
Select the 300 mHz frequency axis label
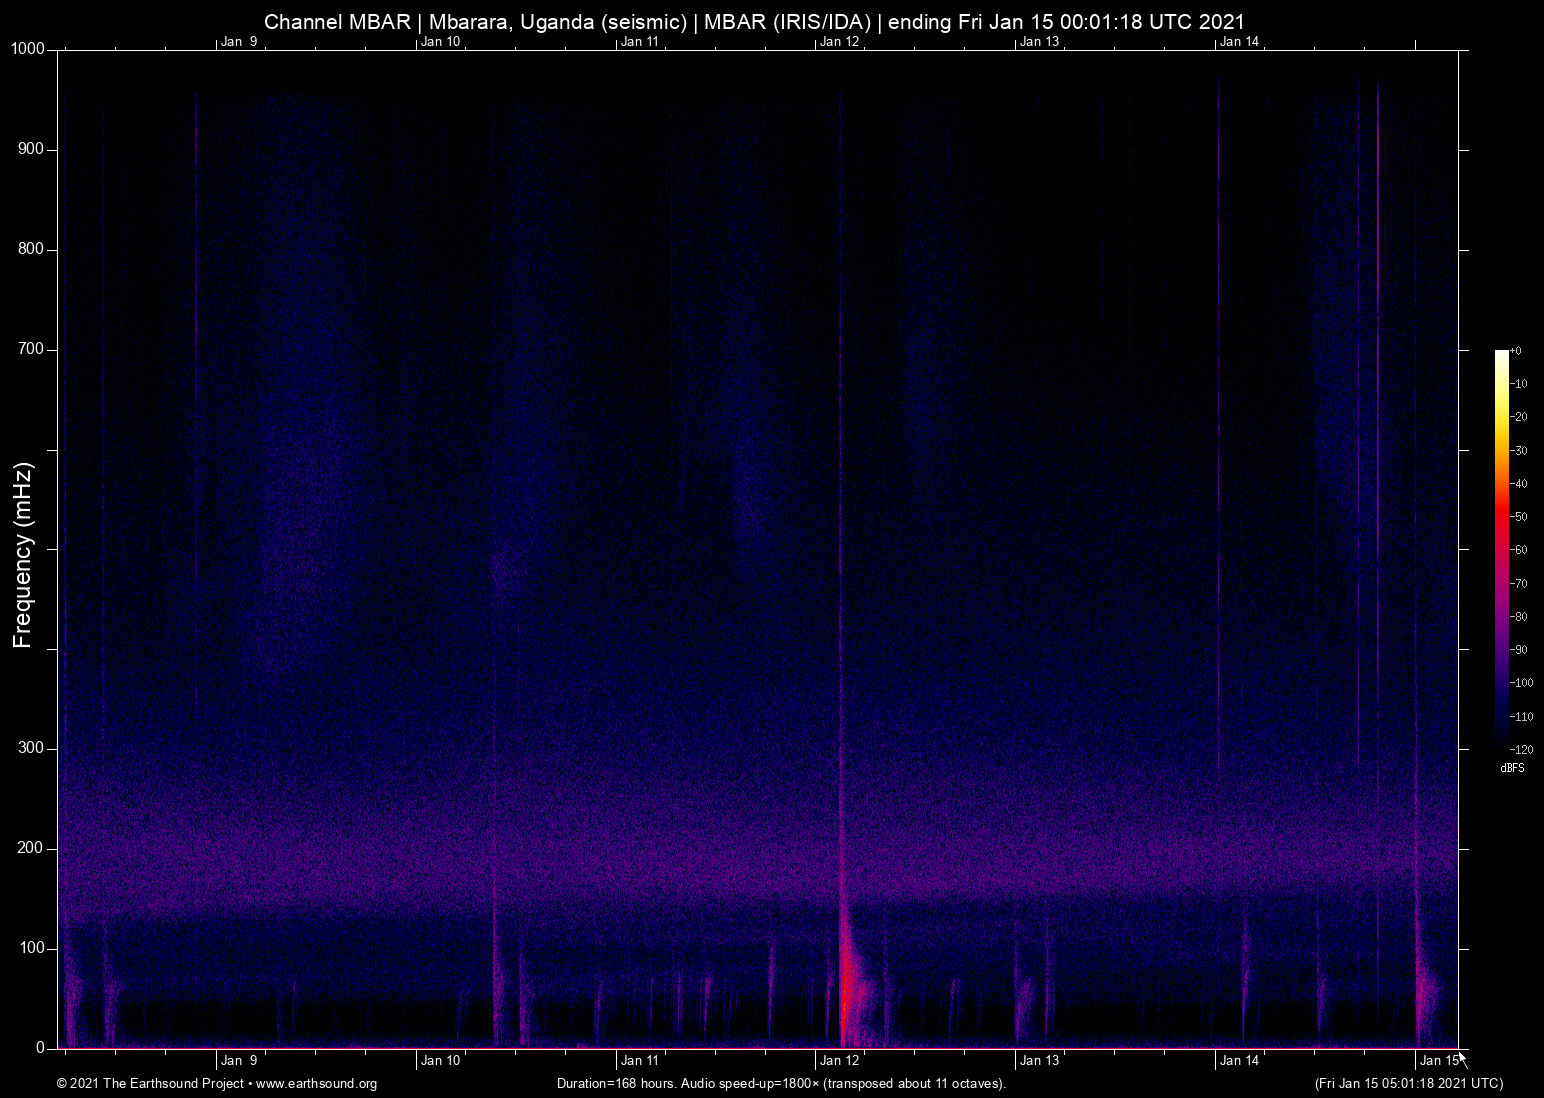(31, 748)
